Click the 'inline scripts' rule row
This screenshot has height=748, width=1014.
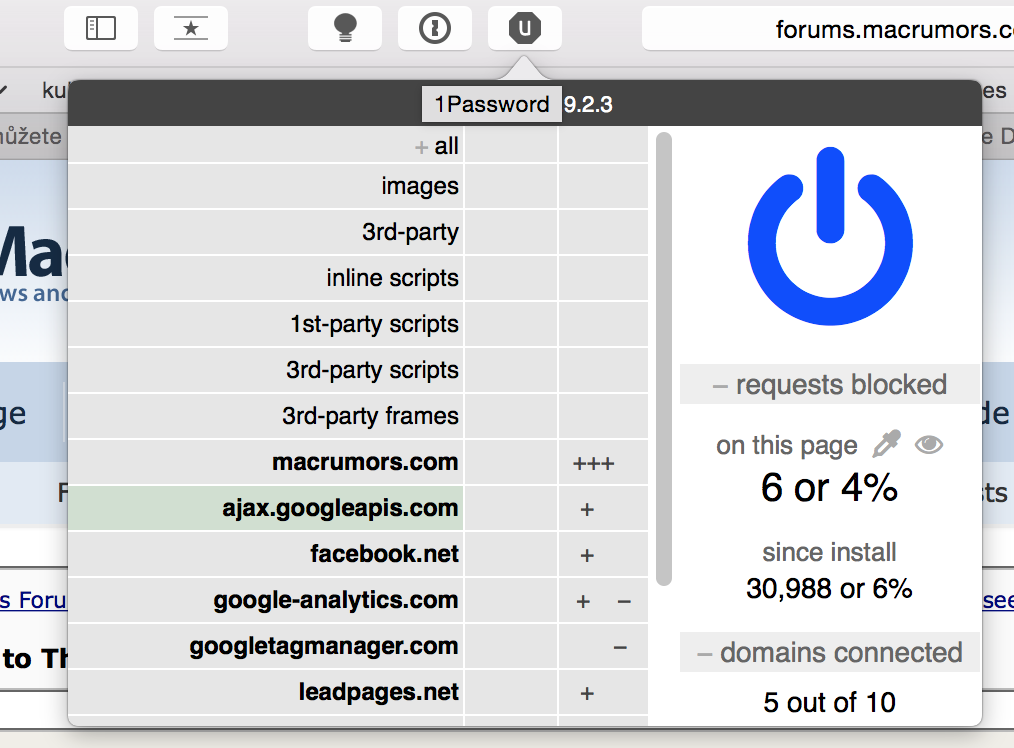(x=266, y=278)
